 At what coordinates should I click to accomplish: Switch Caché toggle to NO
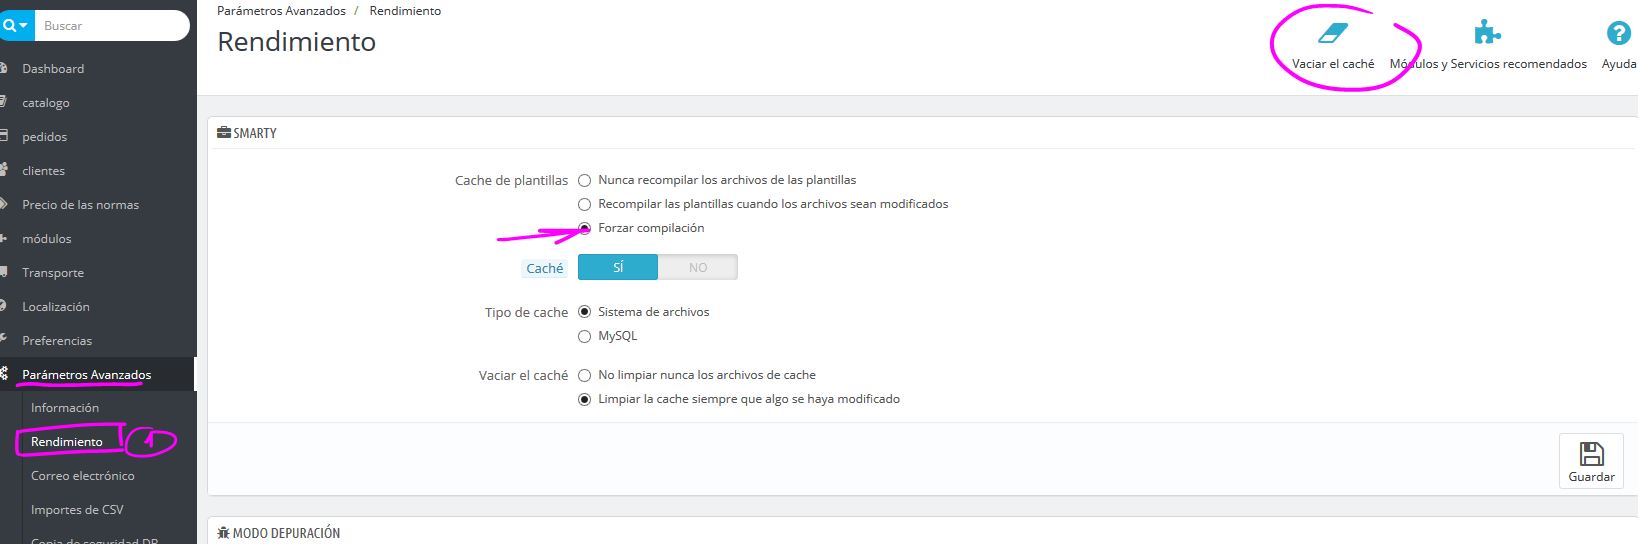697,268
